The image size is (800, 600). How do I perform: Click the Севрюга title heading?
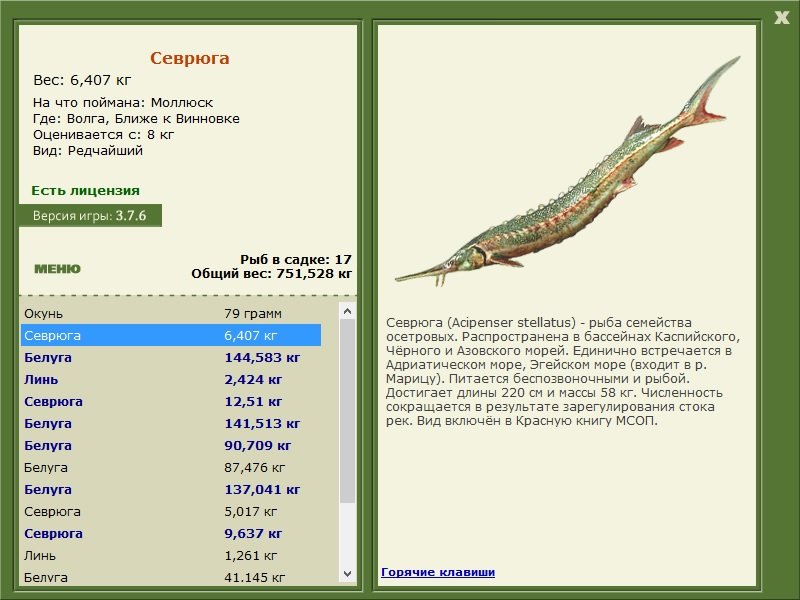[189, 58]
